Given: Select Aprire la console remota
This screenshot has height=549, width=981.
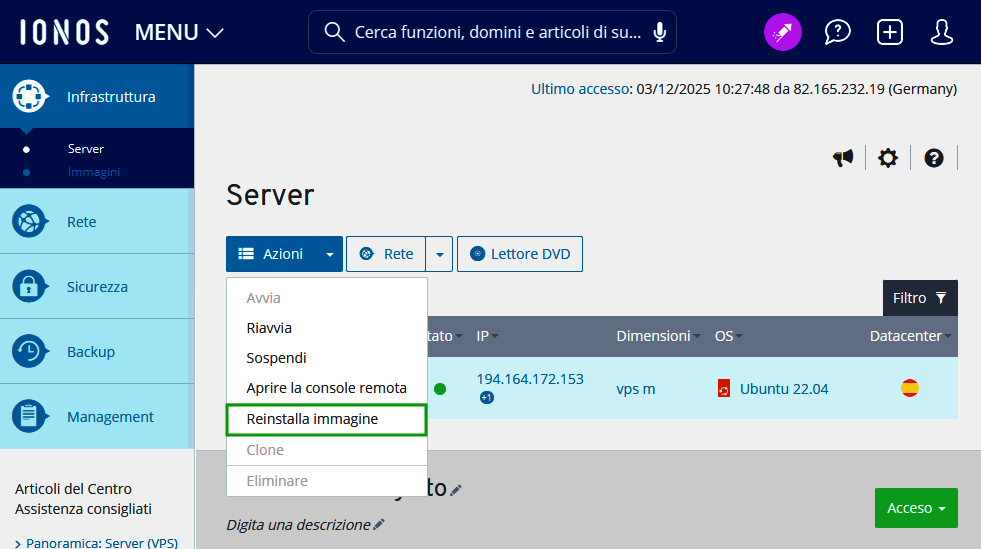Looking at the screenshot, I should (327, 388).
